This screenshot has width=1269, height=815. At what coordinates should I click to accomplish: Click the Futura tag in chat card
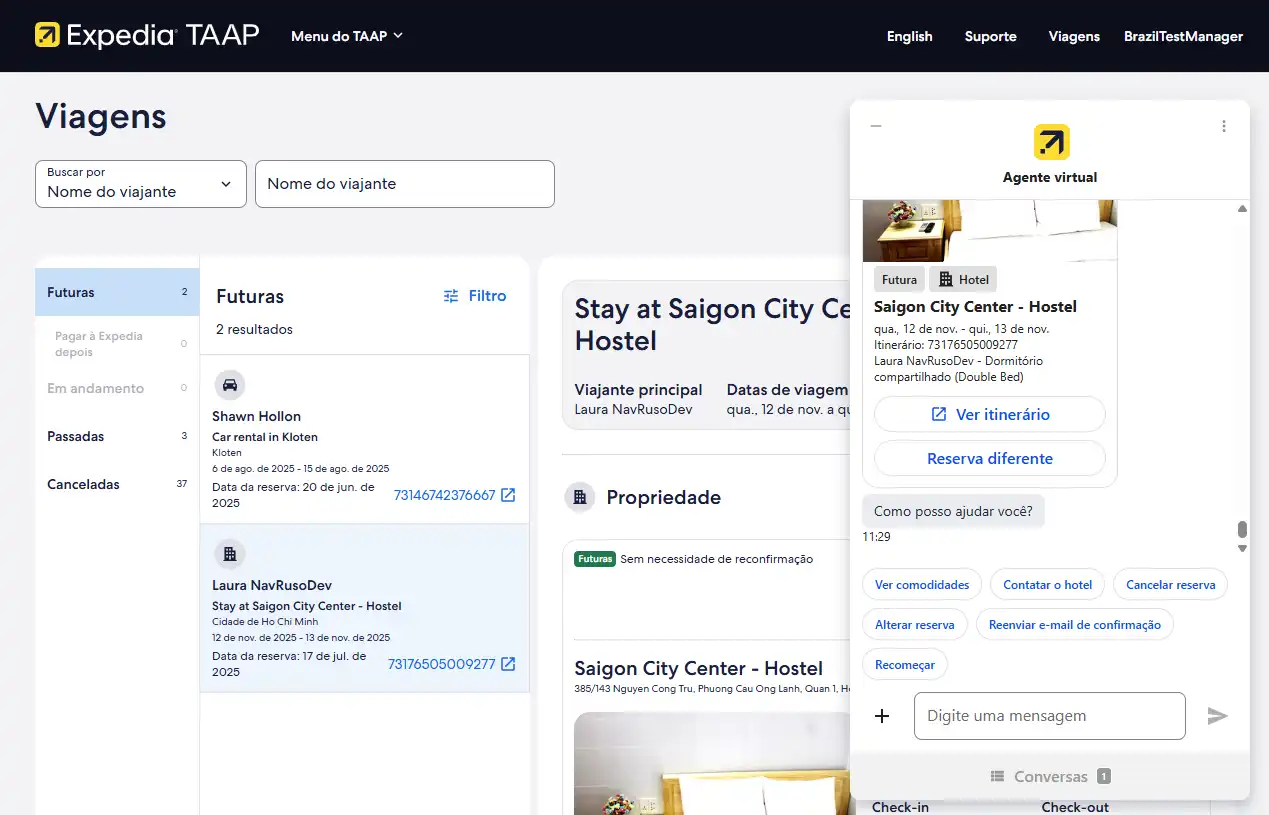point(899,280)
